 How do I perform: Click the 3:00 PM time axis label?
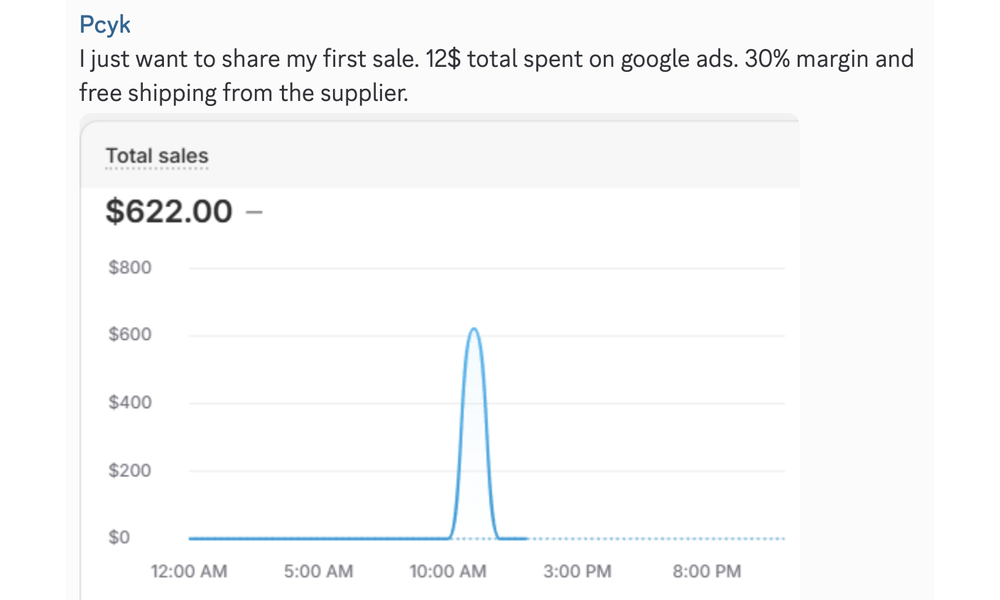pos(577,572)
